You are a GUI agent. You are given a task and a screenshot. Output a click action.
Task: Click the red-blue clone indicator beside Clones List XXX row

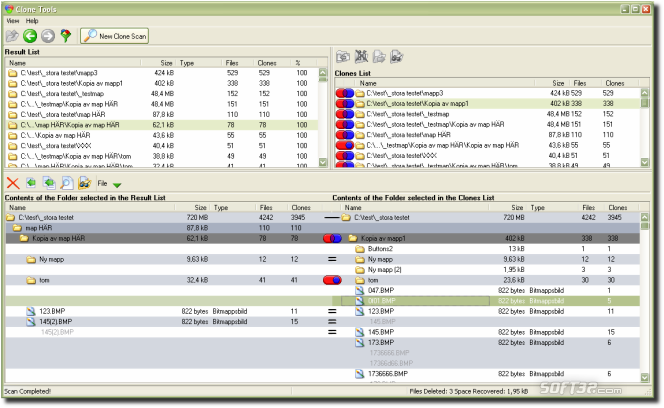345,155
